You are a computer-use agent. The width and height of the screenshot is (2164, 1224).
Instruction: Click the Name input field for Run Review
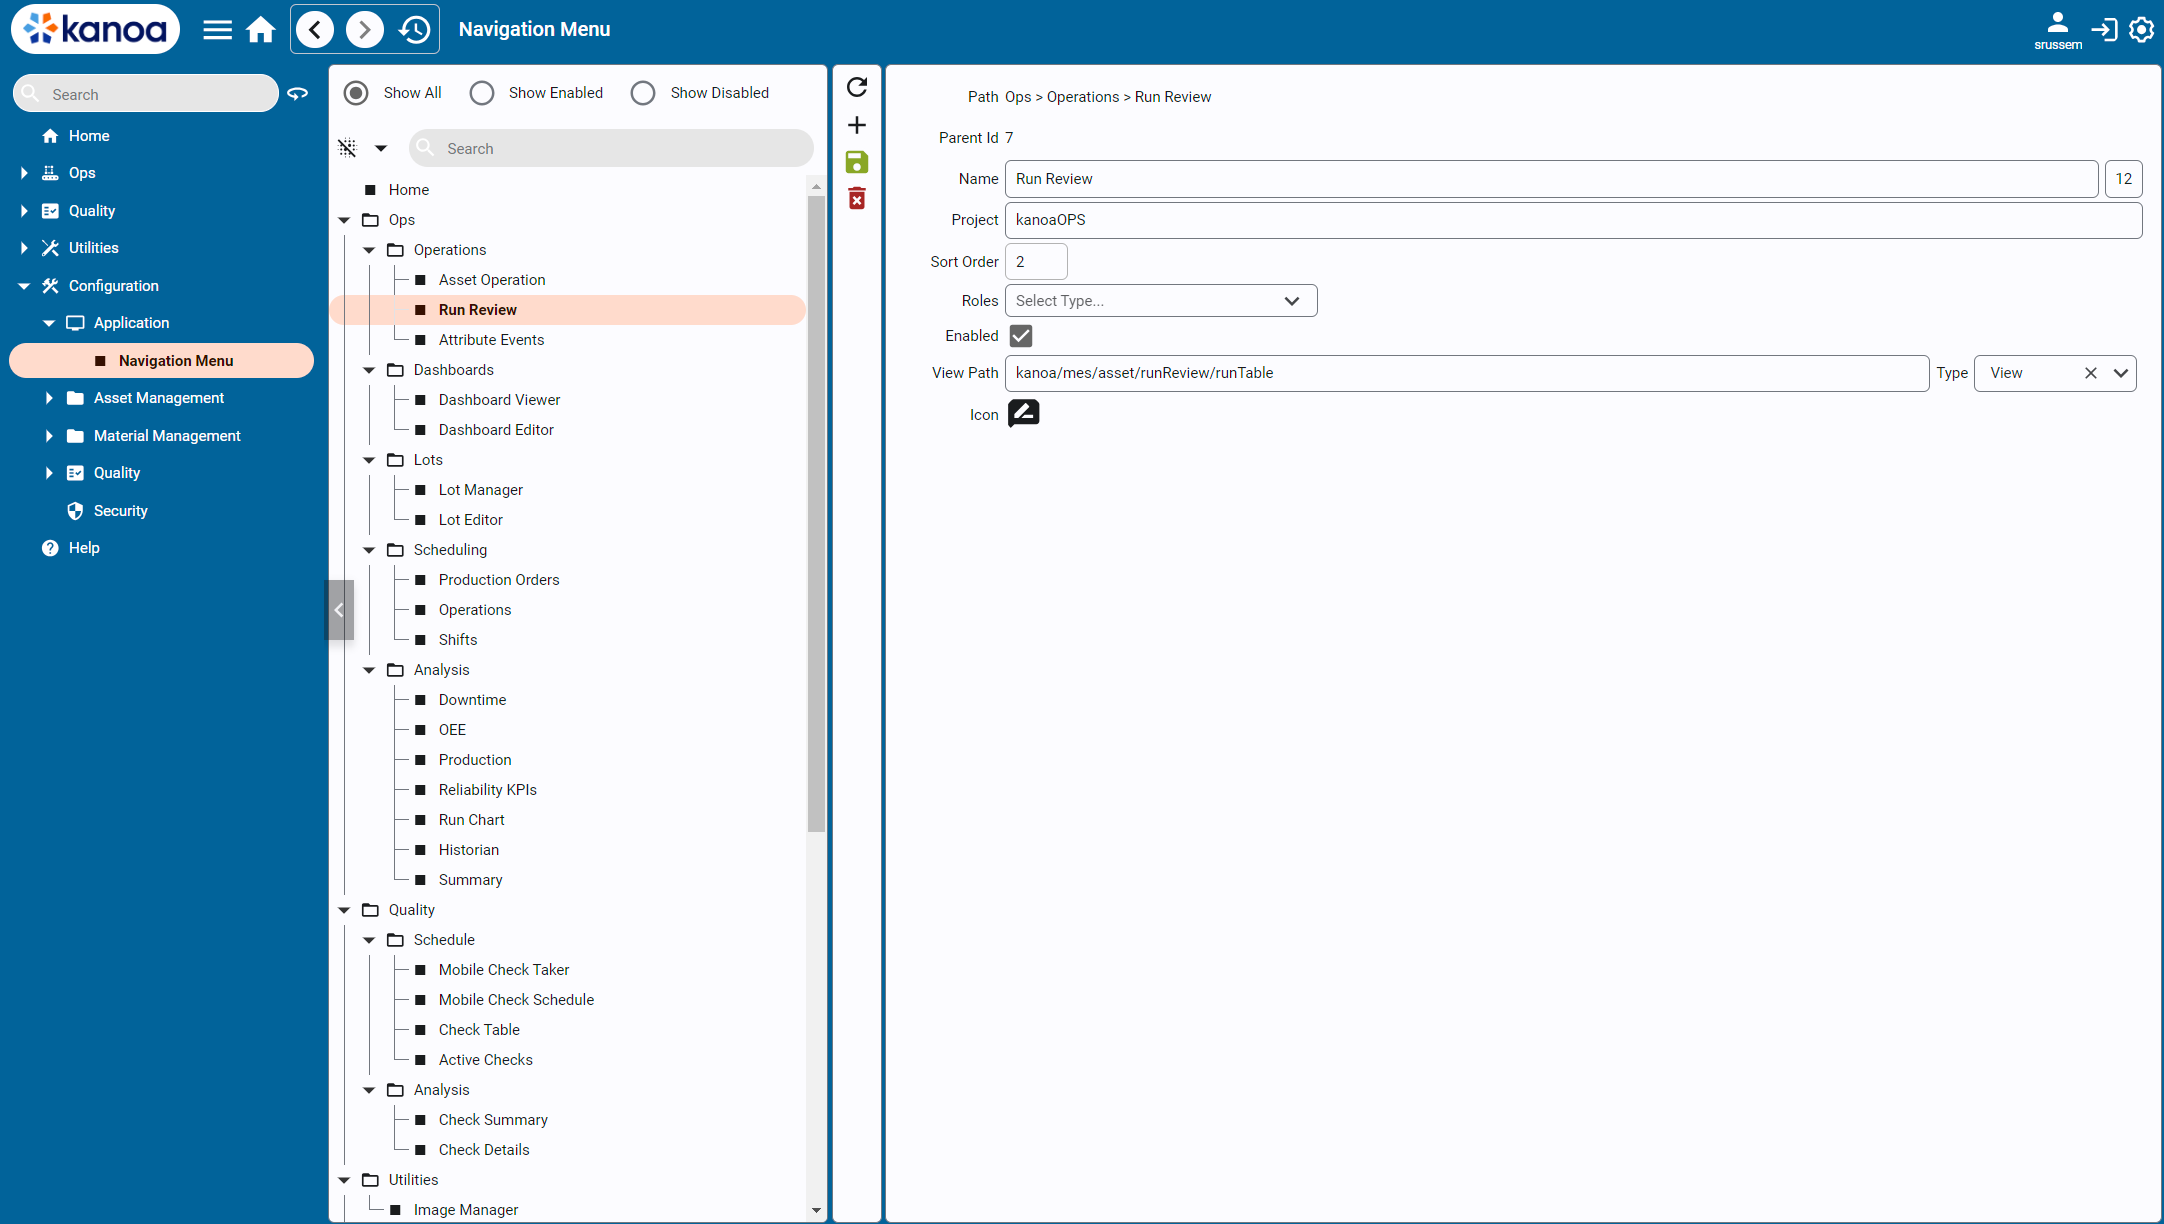(1552, 178)
